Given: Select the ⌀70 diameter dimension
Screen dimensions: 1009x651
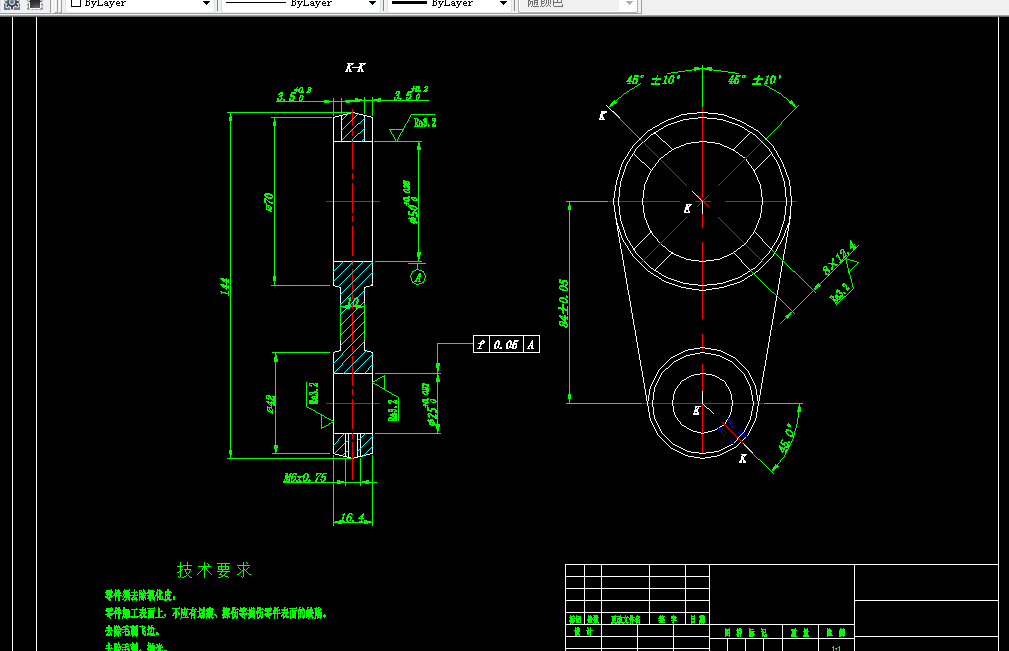Looking at the screenshot, I should point(269,202).
